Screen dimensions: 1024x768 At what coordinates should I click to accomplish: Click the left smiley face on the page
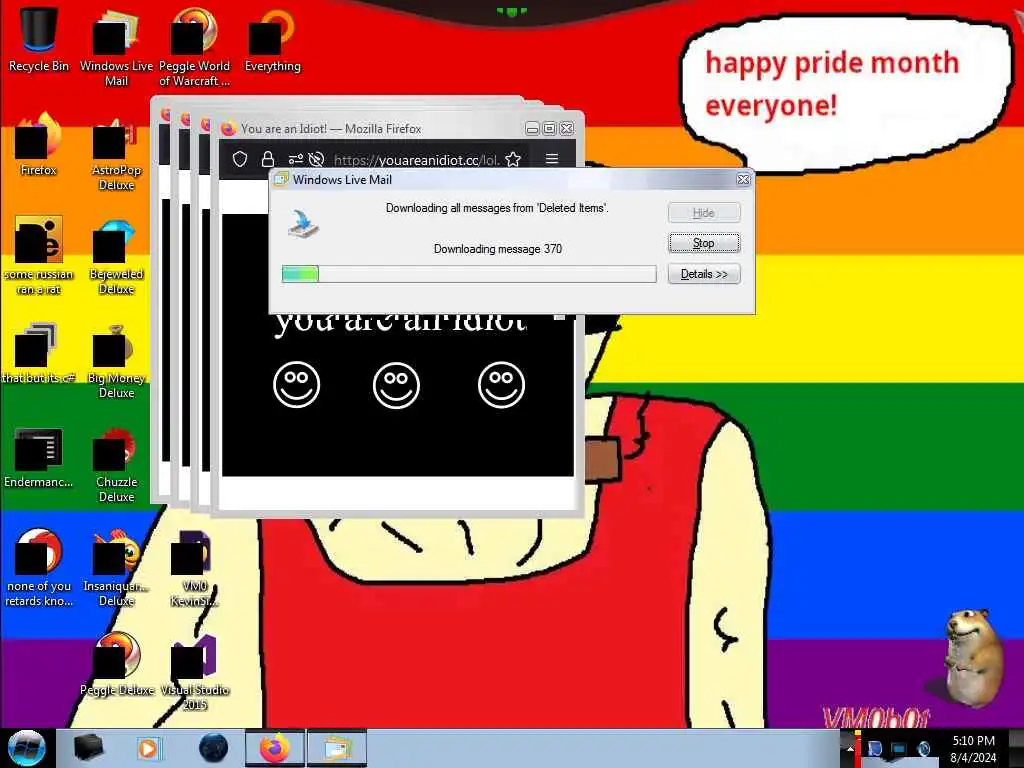[296, 385]
